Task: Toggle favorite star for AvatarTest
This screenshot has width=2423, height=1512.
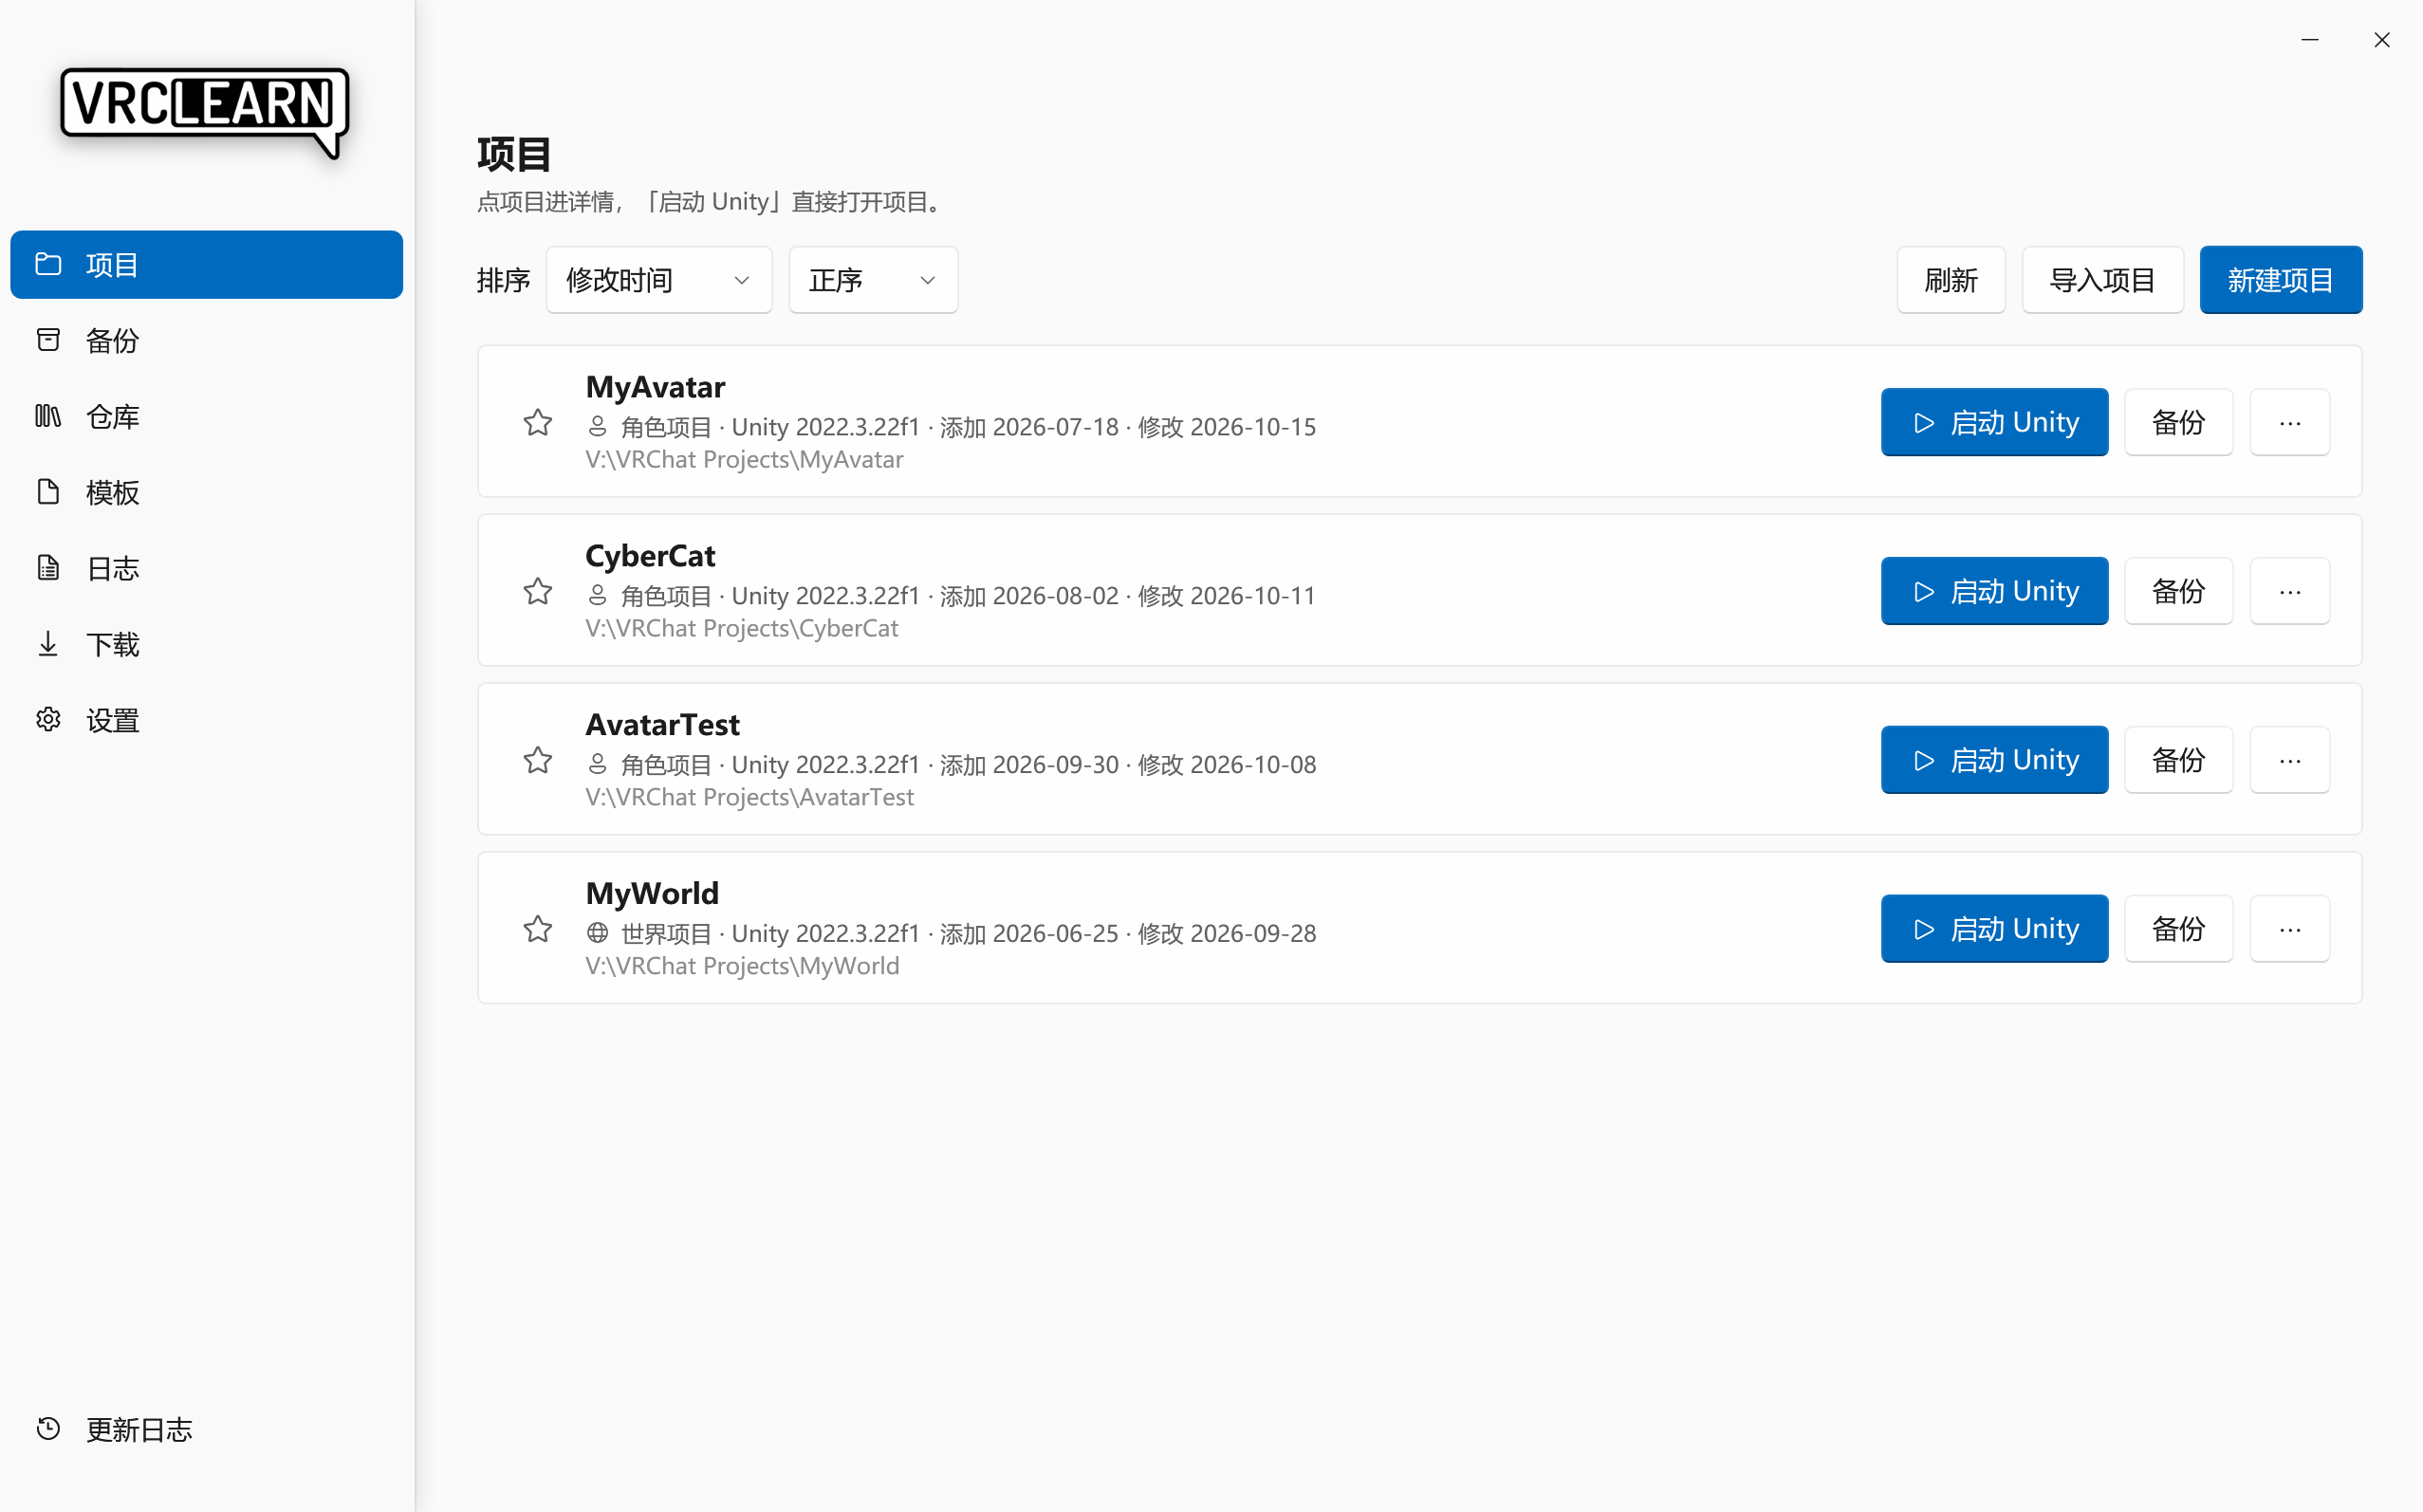Action: [x=538, y=761]
